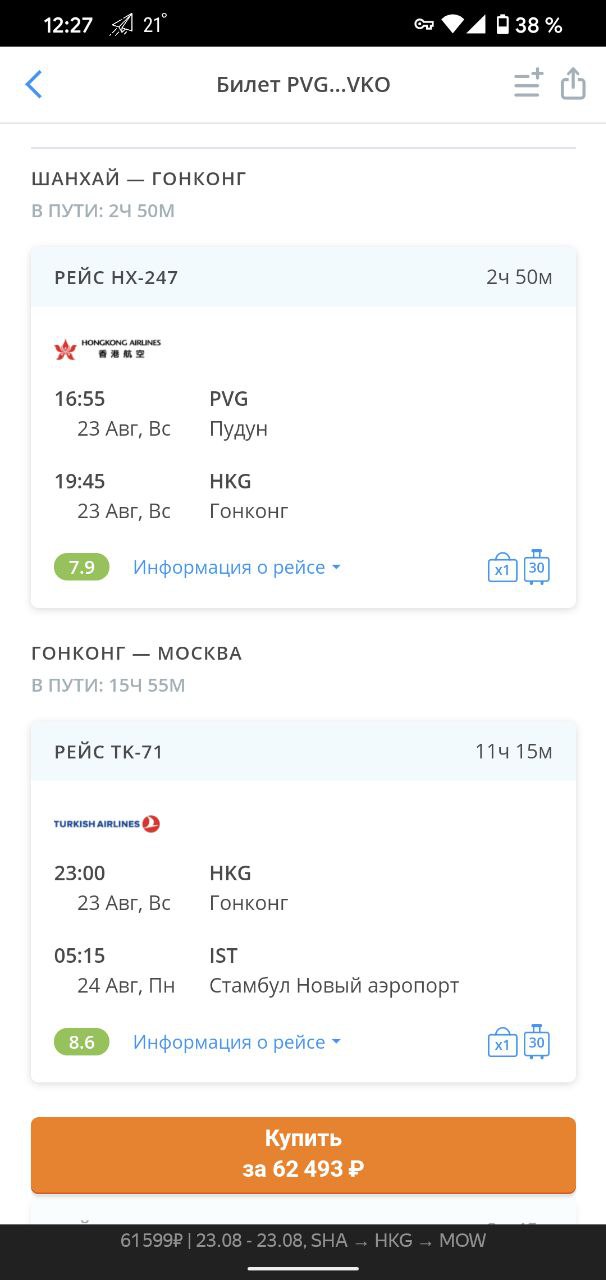Tap the Hong Kong Airlines logo
Viewport: 606px width, 1280px height.
(x=107, y=349)
